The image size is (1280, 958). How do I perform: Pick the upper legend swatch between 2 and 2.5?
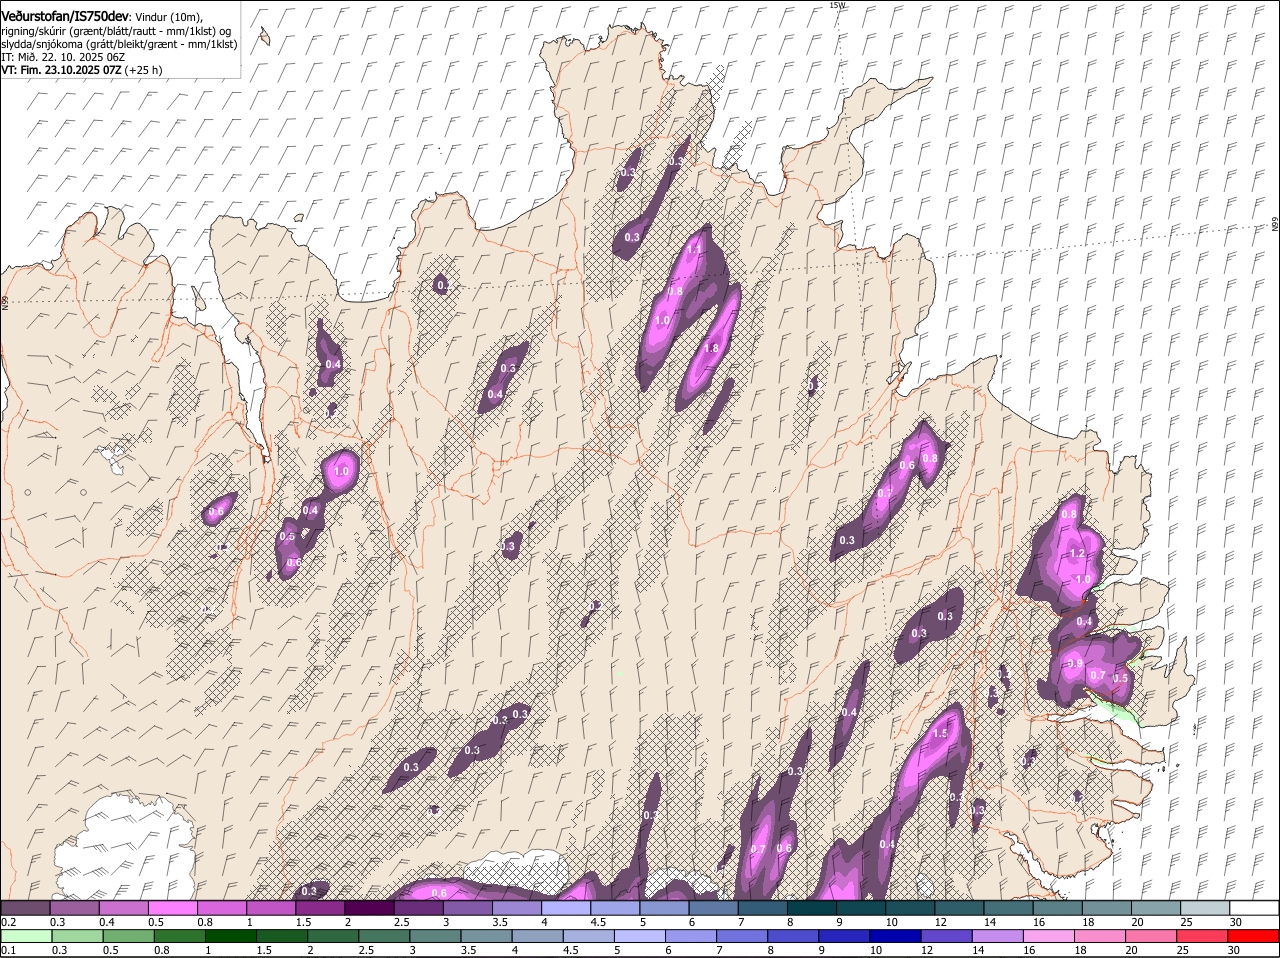(x=369, y=907)
